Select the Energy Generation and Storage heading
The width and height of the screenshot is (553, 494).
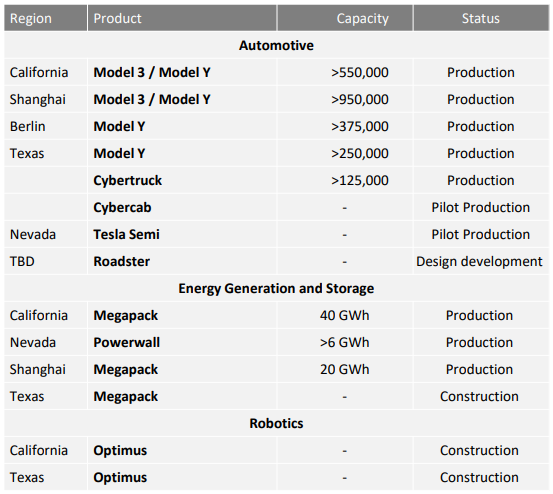[x=276, y=288]
